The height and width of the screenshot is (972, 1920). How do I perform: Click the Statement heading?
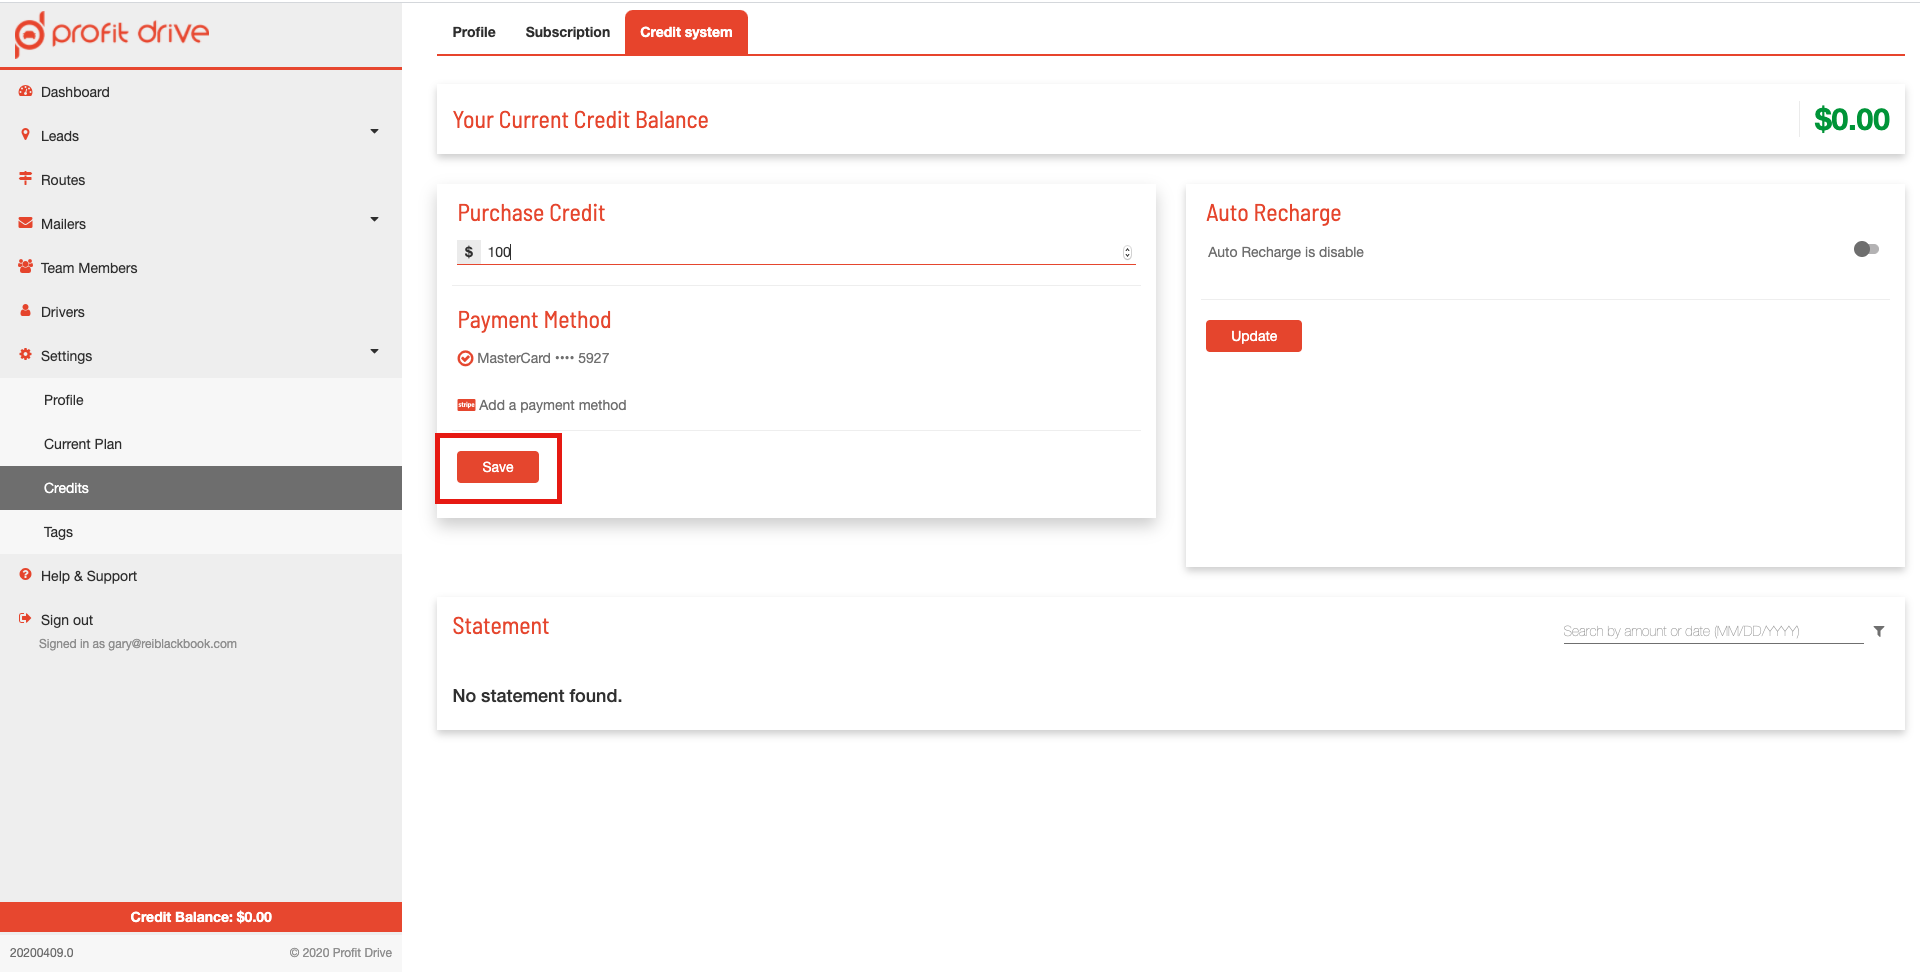coord(501,626)
